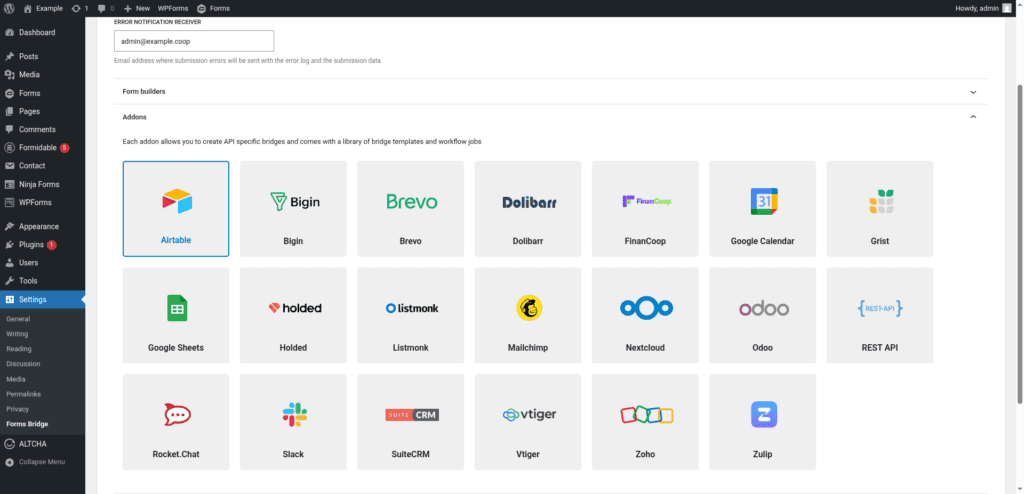Open WPForms in the sidebar
Viewport: 1024px width, 494px height.
click(x=42, y=203)
